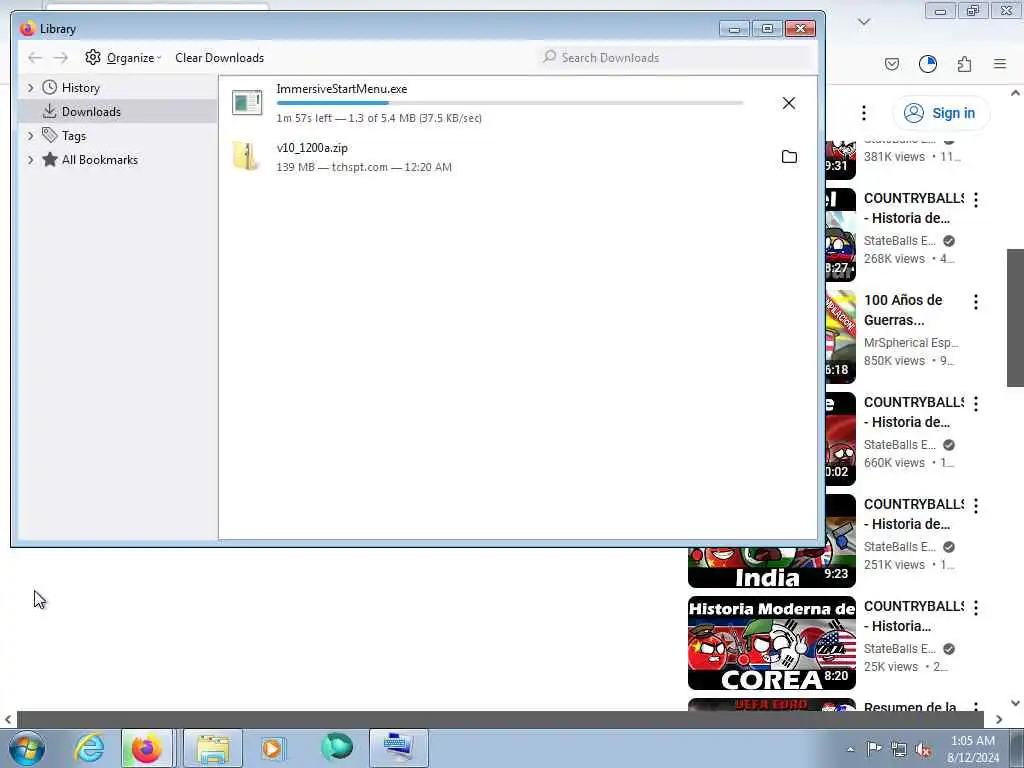Click the ImmersiveStartMenu.exe file icon
Image resolution: width=1024 pixels, height=768 pixels.
[247, 103]
